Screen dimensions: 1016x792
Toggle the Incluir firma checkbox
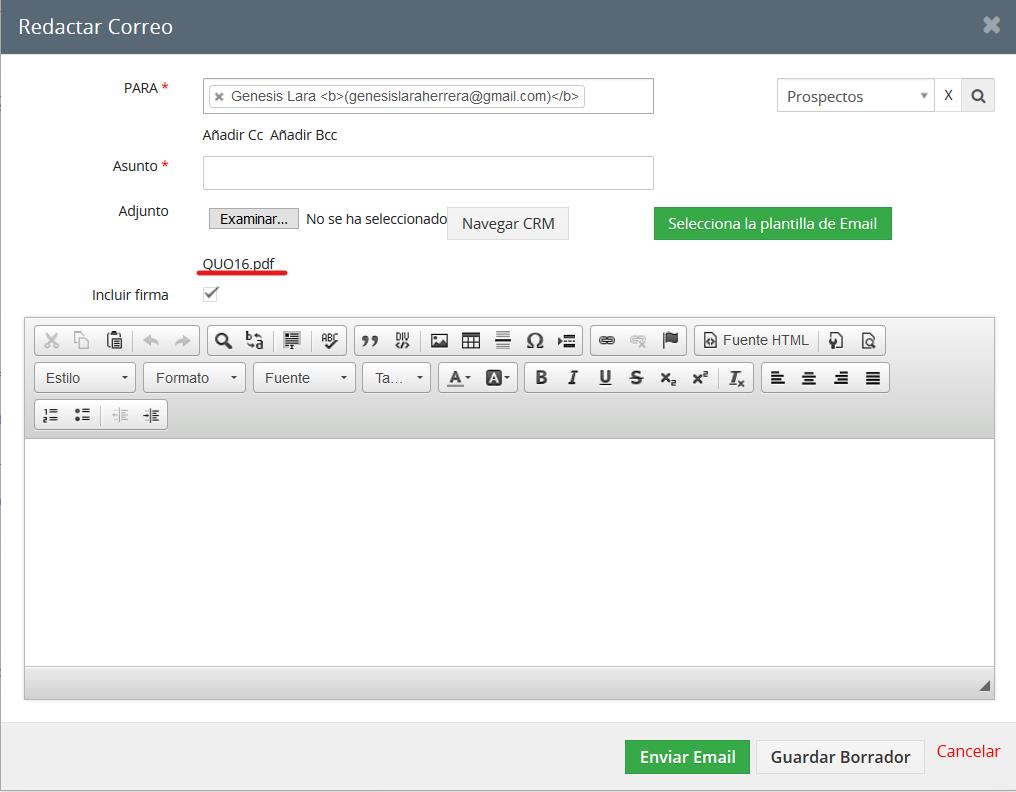(210, 294)
